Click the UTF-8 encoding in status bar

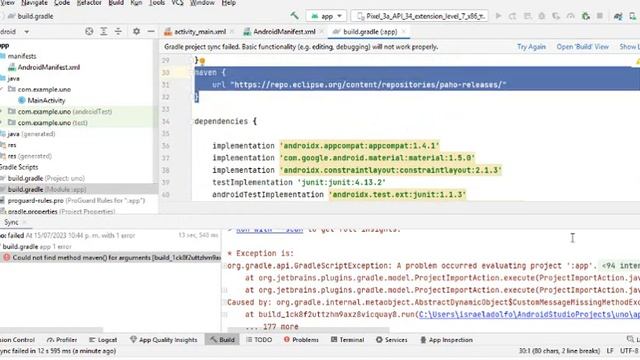coord(629,351)
